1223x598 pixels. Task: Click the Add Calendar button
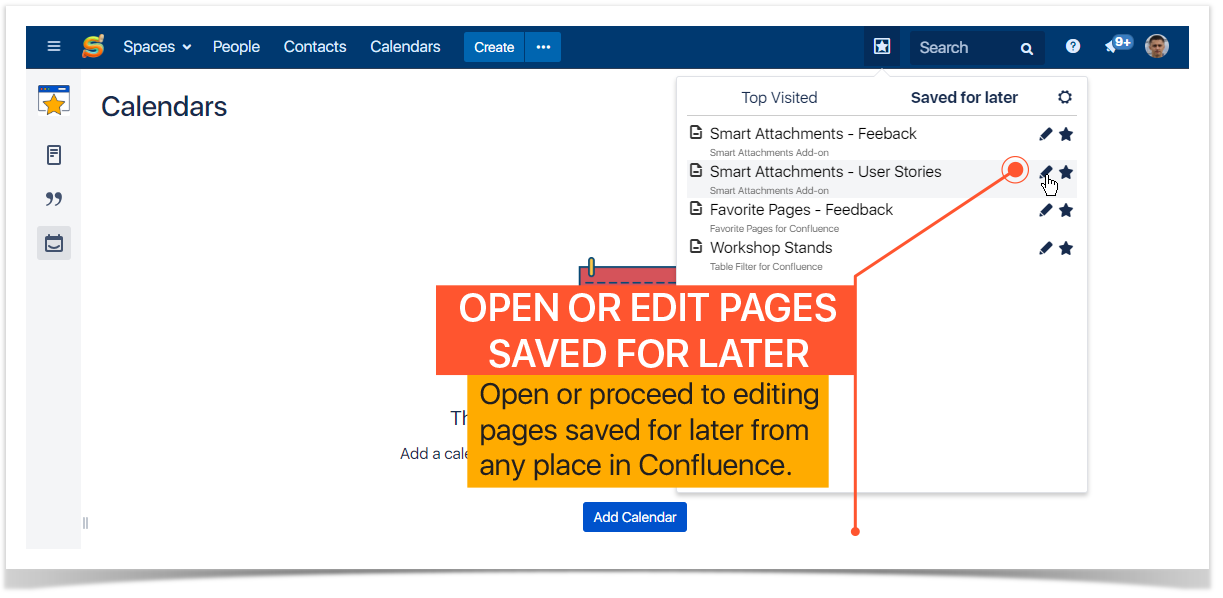pos(635,517)
